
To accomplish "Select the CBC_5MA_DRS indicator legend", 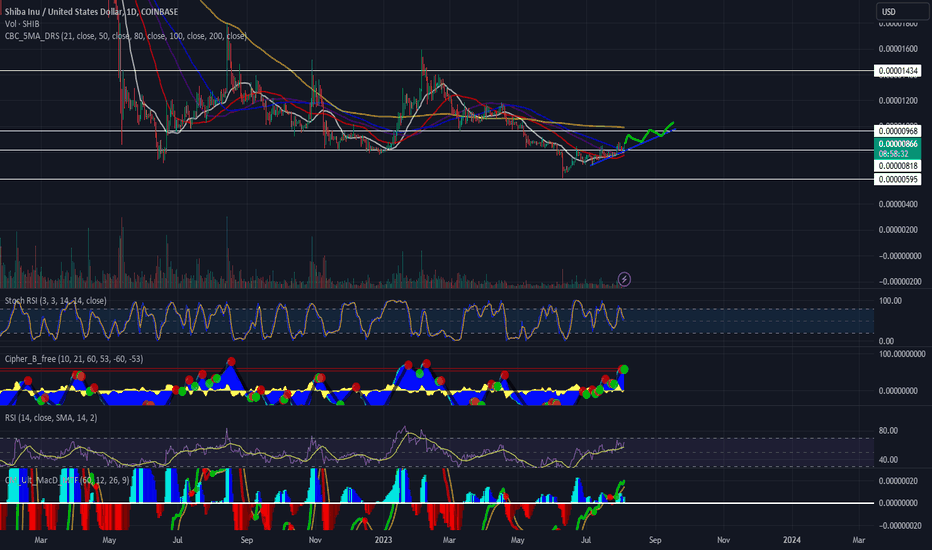I will click(x=125, y=36).
